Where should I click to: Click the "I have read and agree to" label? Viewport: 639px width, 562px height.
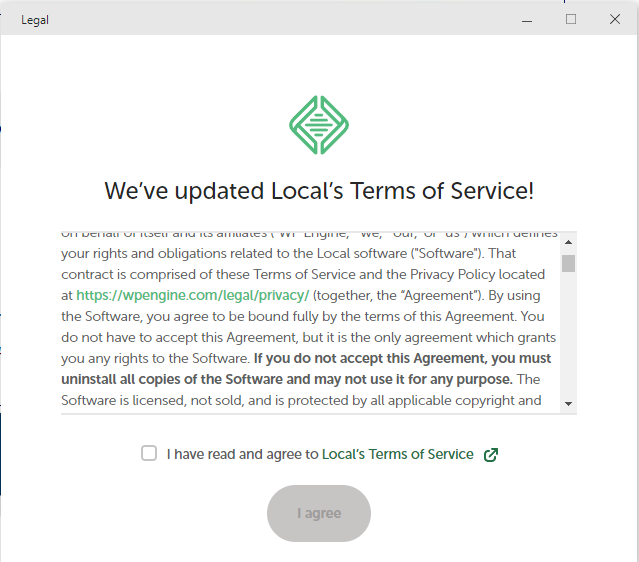pyautogui.click(x=242, y=454)
